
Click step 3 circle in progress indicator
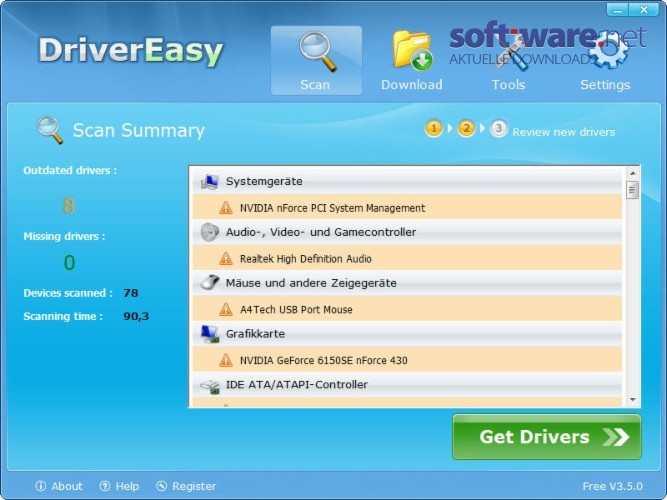499,128
